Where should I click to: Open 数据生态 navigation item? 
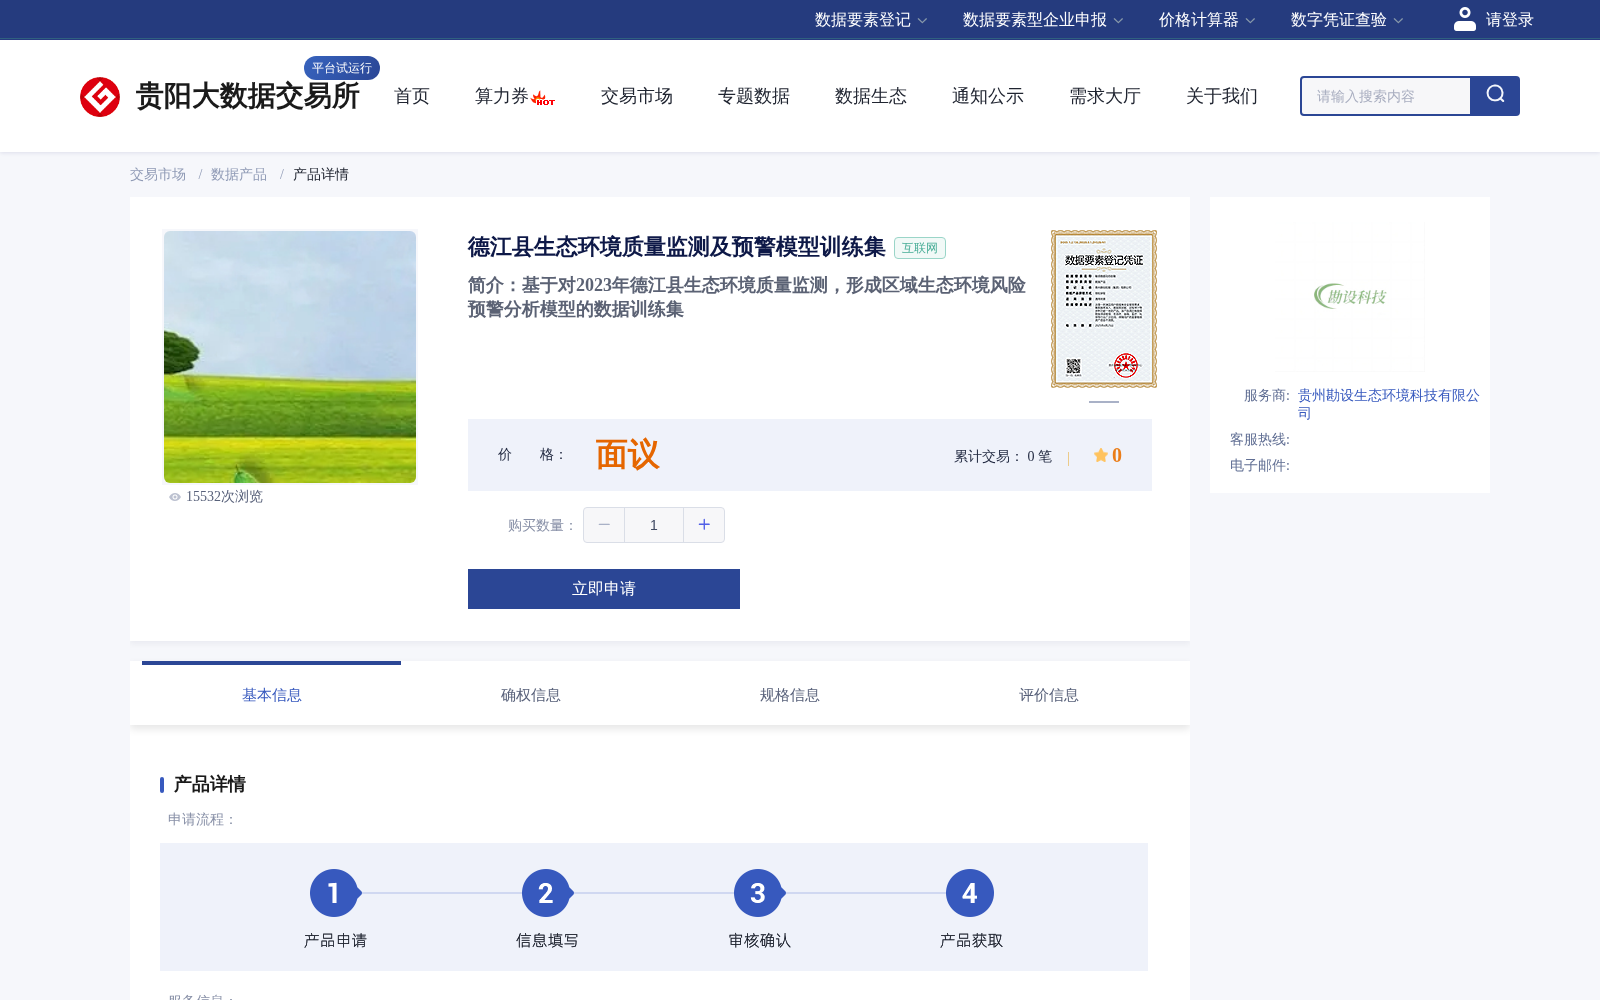pos(871,96)
